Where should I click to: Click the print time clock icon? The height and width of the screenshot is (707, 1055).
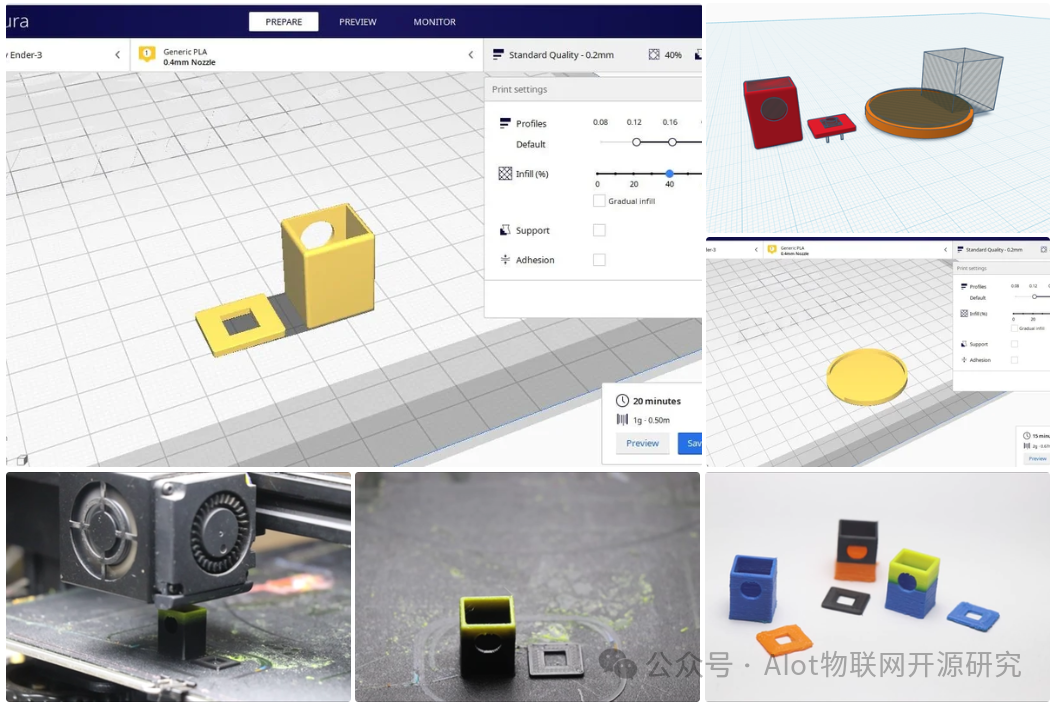point(623,400)
